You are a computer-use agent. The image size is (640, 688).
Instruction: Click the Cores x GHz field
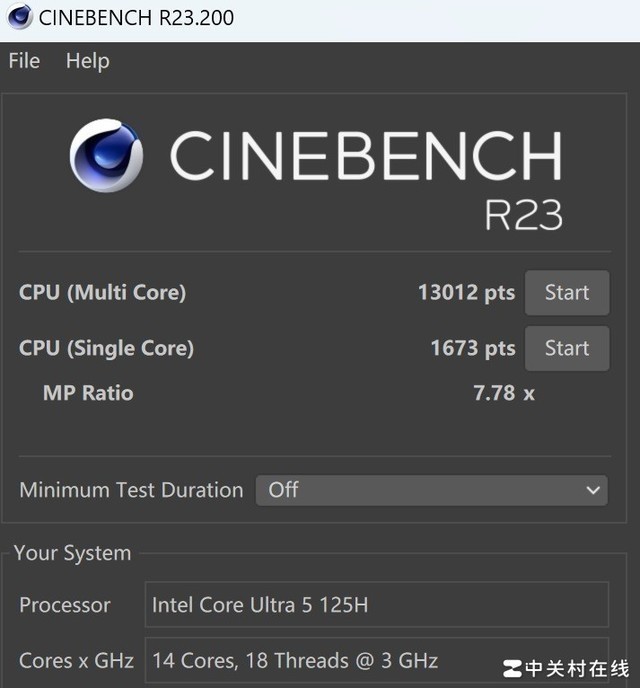pyautogui.click(x=376, y=660)
